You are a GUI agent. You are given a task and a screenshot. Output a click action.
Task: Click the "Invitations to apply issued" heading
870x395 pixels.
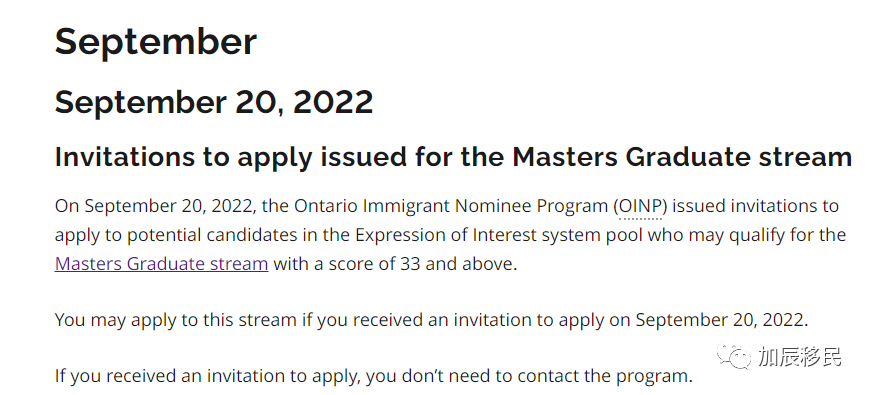(453, 158)
